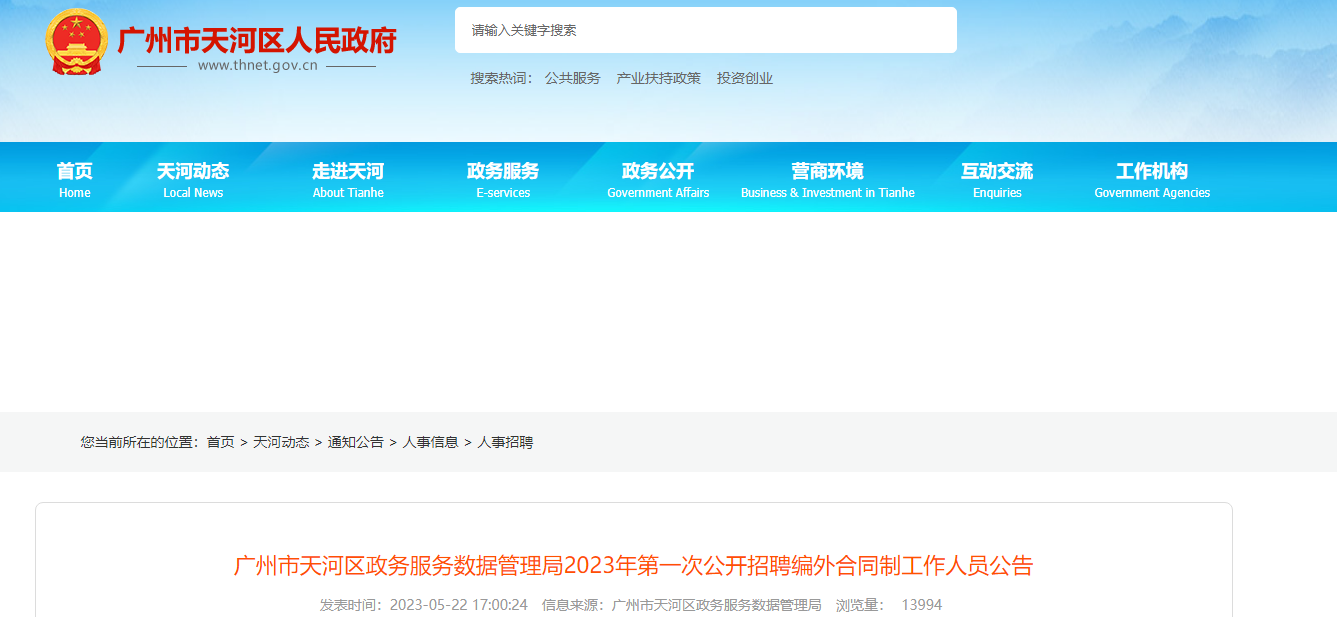This screenshot has height=617, width=1337.
Task: Click the www.thnet.gov.cn site address
Action: click(x=258, y=63)
